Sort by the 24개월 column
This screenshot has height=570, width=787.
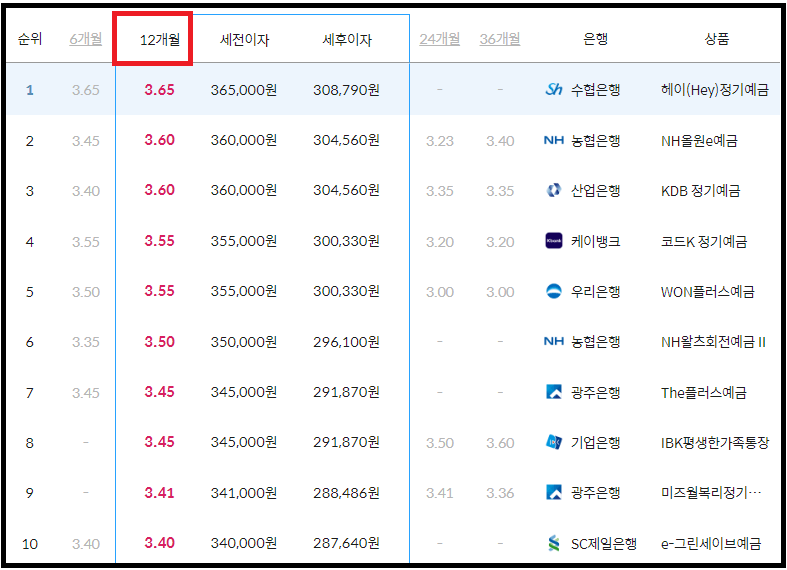(x=440, y=39)
